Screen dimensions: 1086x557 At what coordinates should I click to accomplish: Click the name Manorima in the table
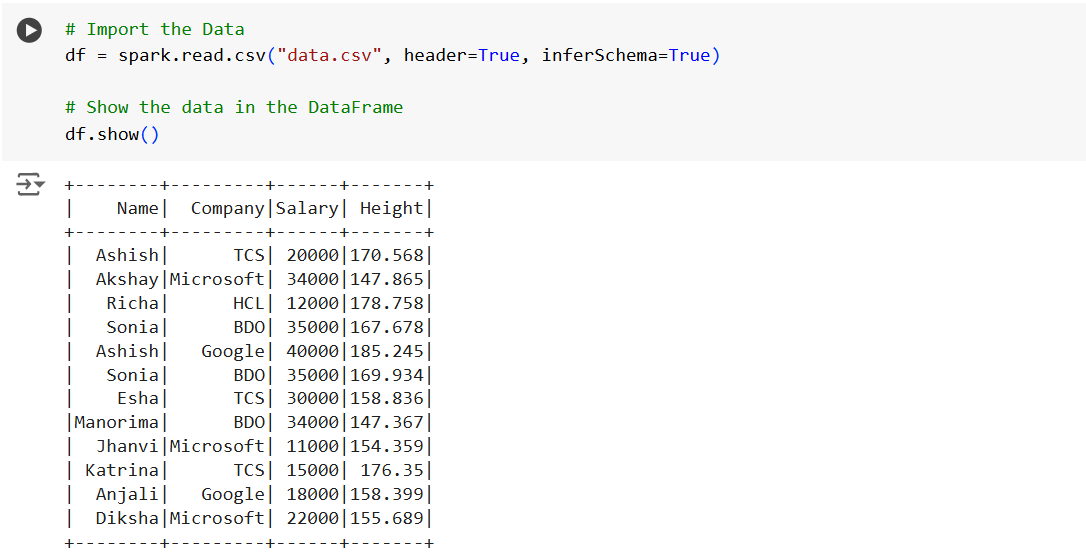(116, 422)
